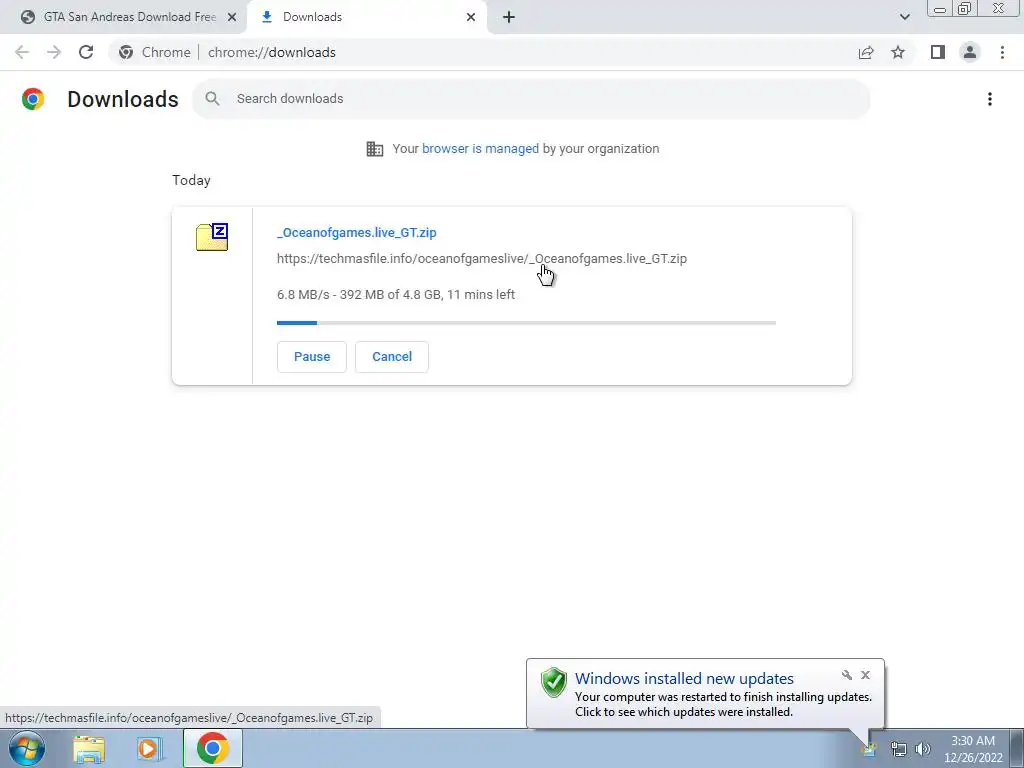Open a new tab
The height and width of the screenshot is (768, 1024).
(509, 17)
